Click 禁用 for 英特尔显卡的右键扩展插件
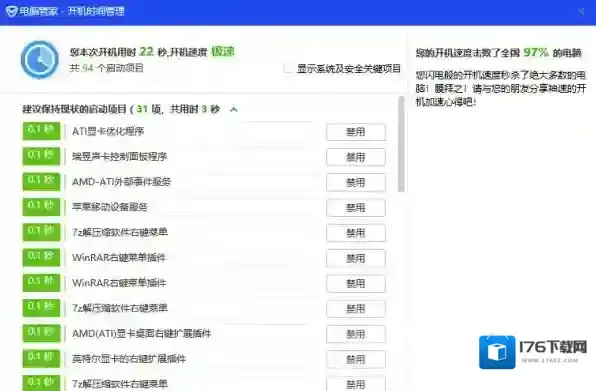Viewport: 596px width, 391px height. pos(356,359)
